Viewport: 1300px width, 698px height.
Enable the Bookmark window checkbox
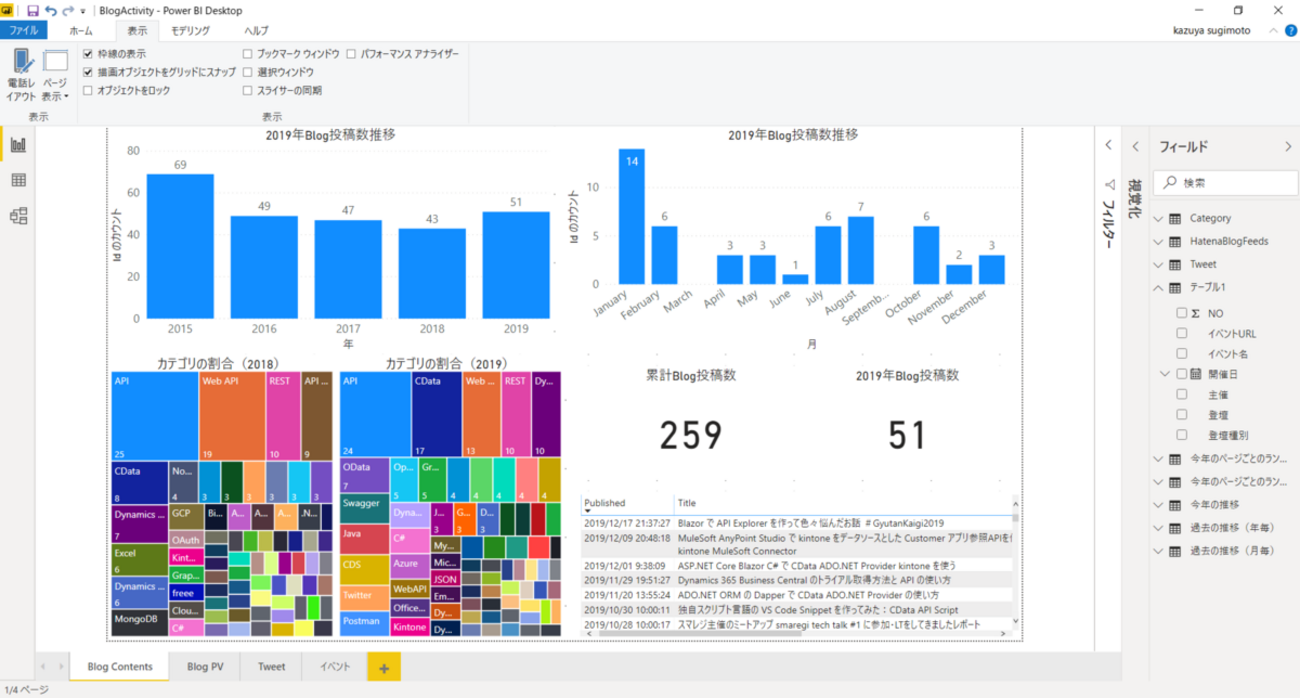point(248,54)
